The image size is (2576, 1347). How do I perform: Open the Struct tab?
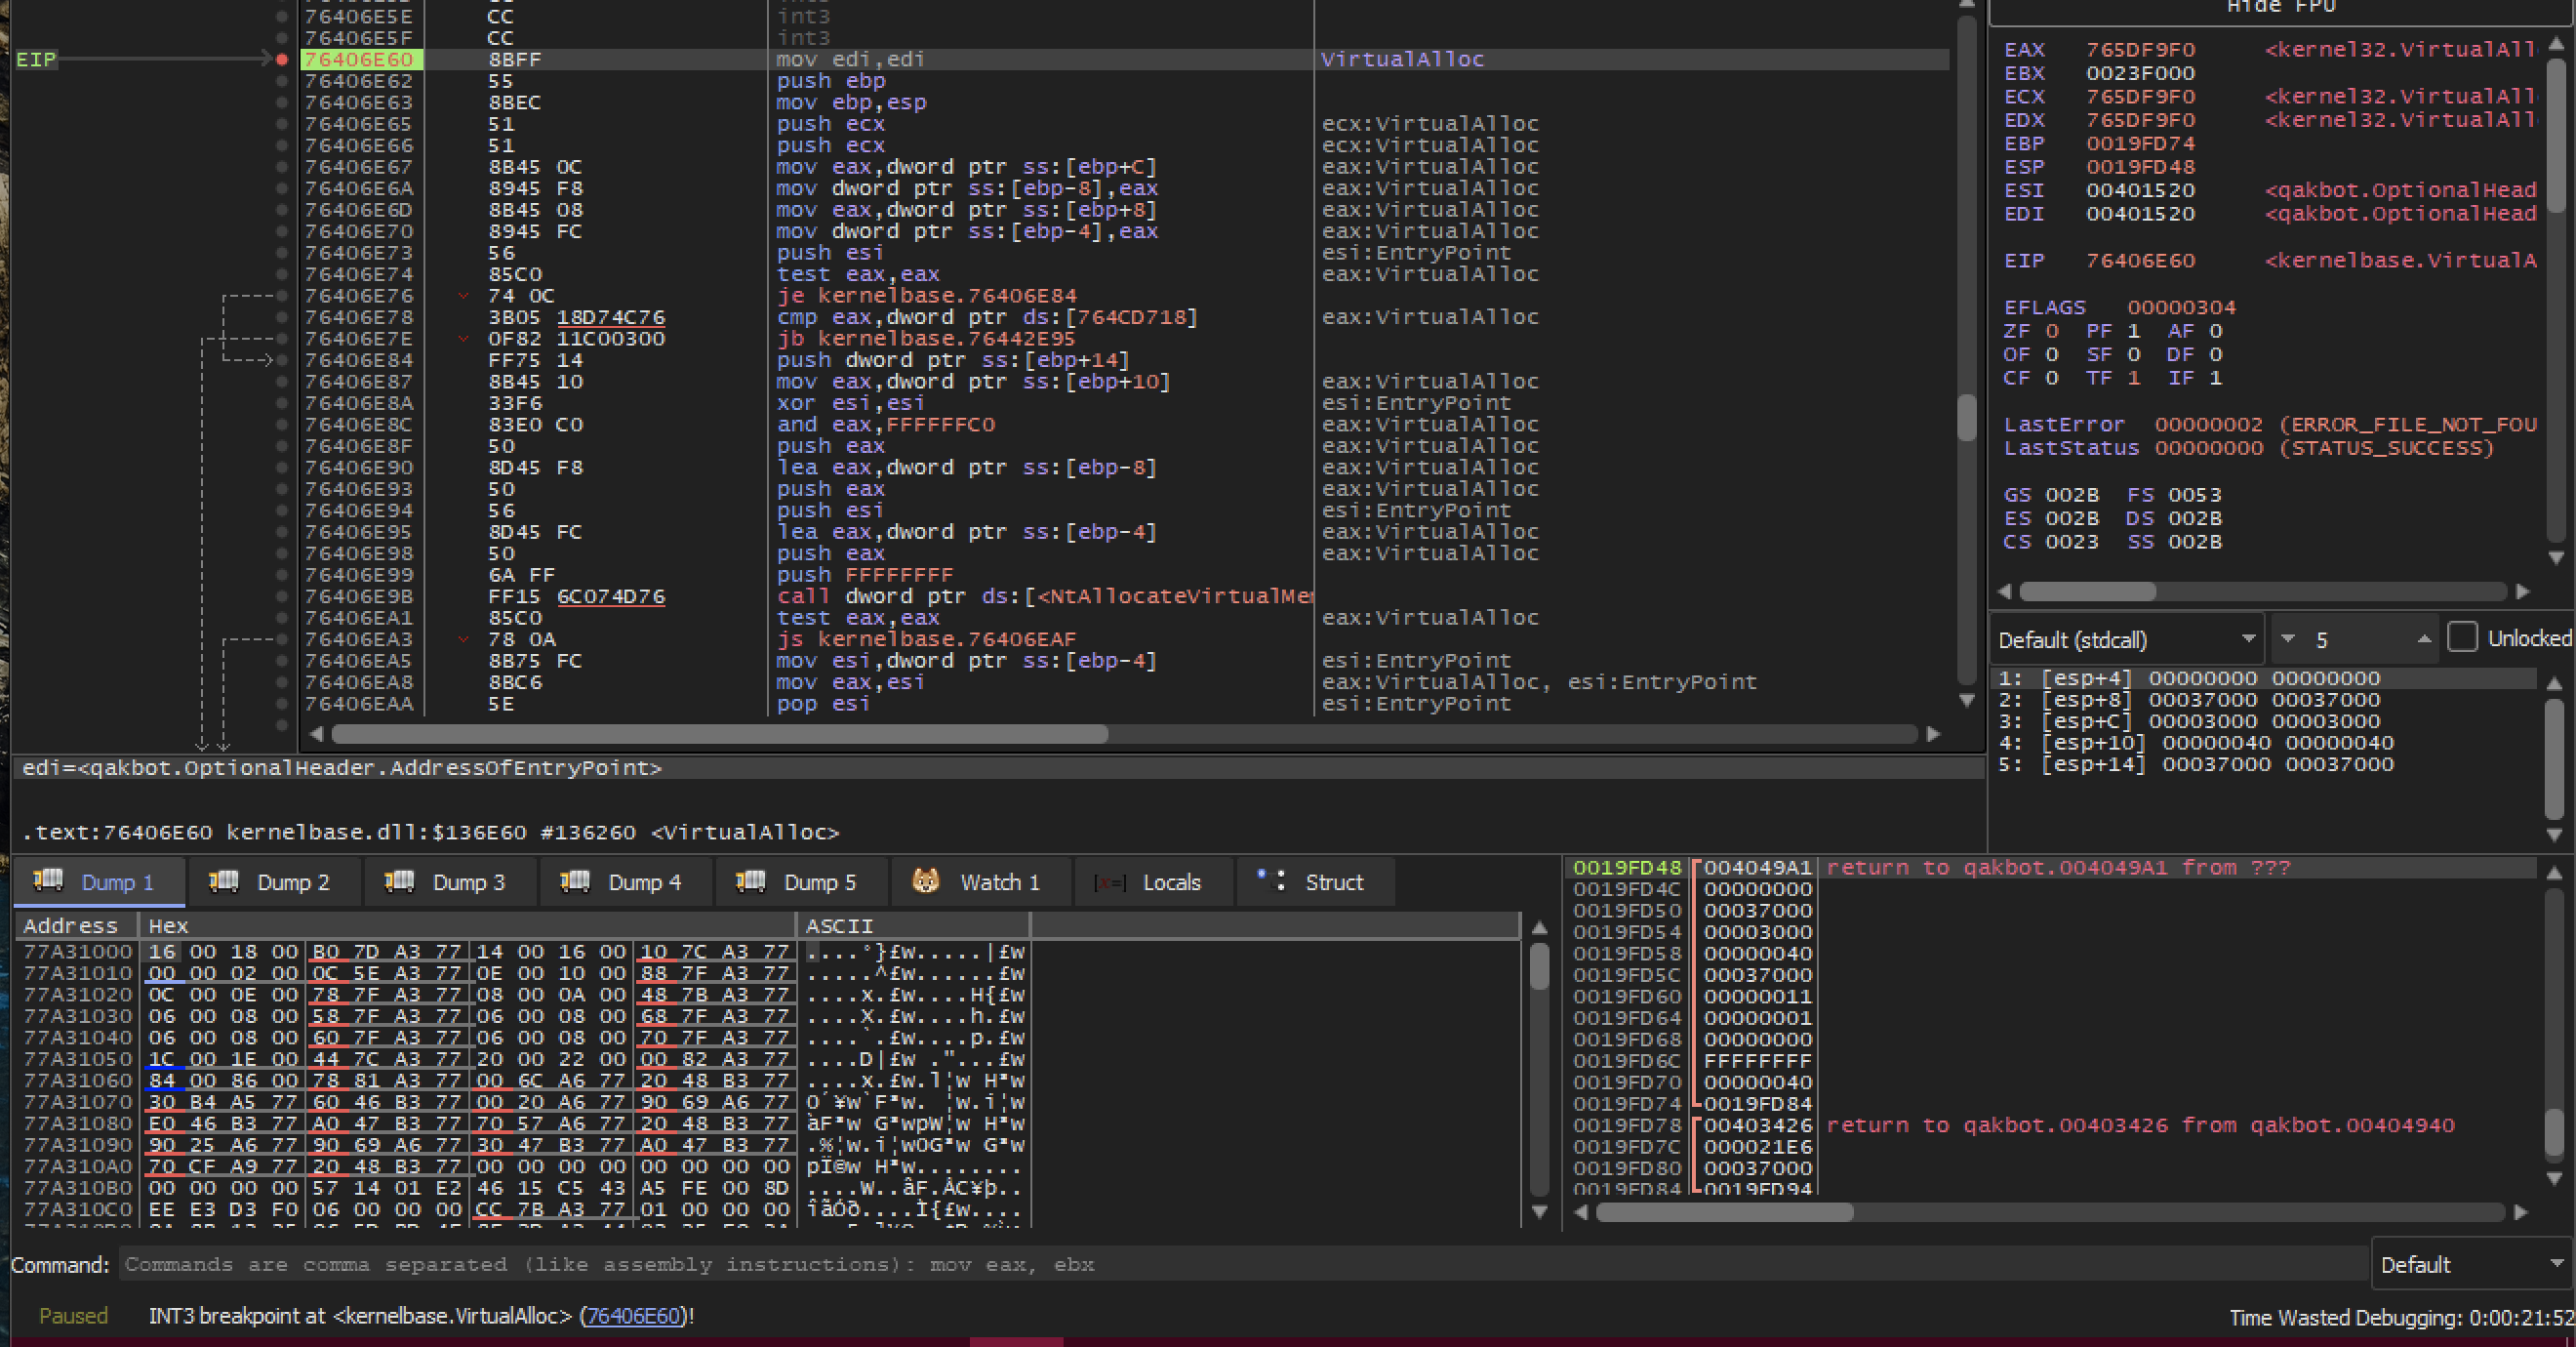coord(1315,882)
